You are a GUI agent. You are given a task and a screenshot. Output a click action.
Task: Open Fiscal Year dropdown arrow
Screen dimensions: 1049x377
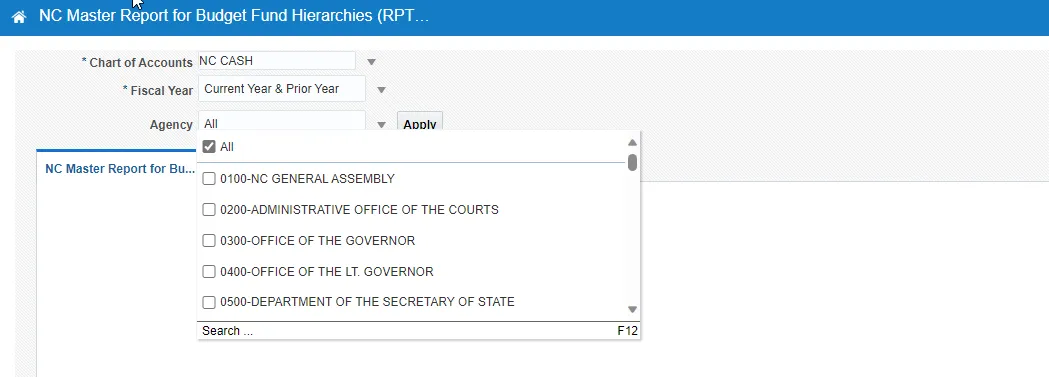point(381,90)
